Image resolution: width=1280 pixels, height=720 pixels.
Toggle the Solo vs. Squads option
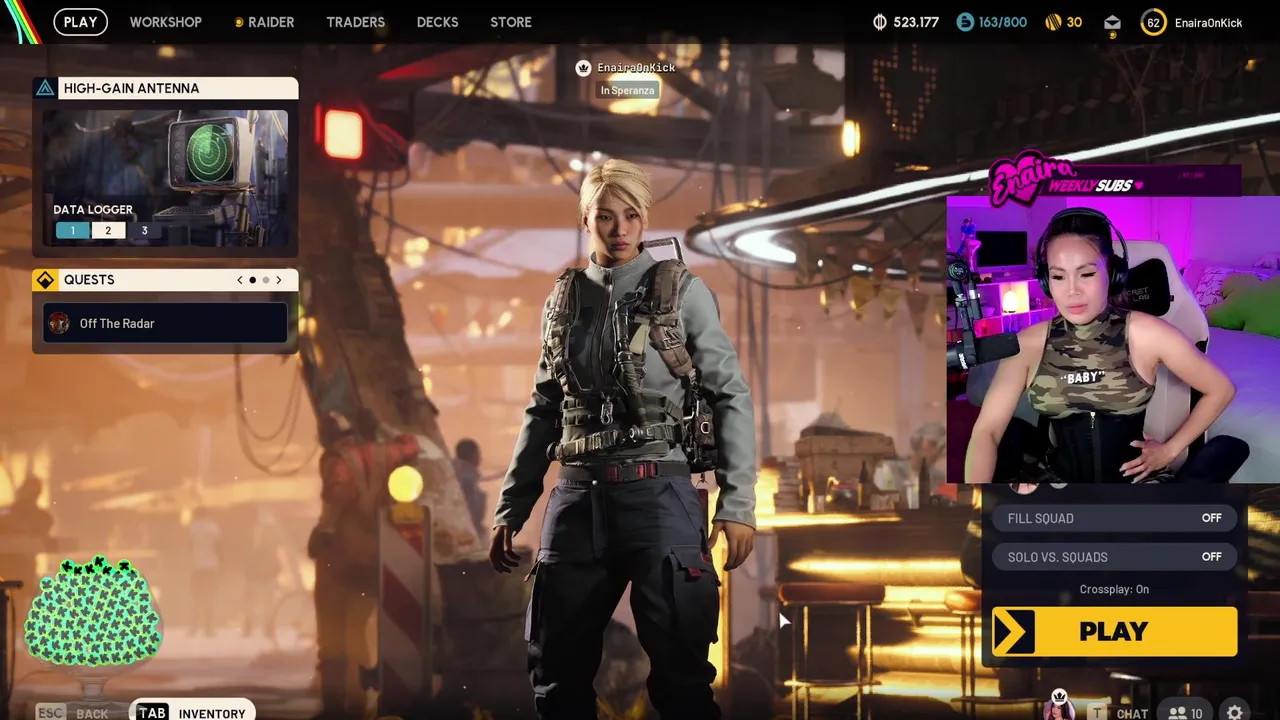[x=1114, y=557]
